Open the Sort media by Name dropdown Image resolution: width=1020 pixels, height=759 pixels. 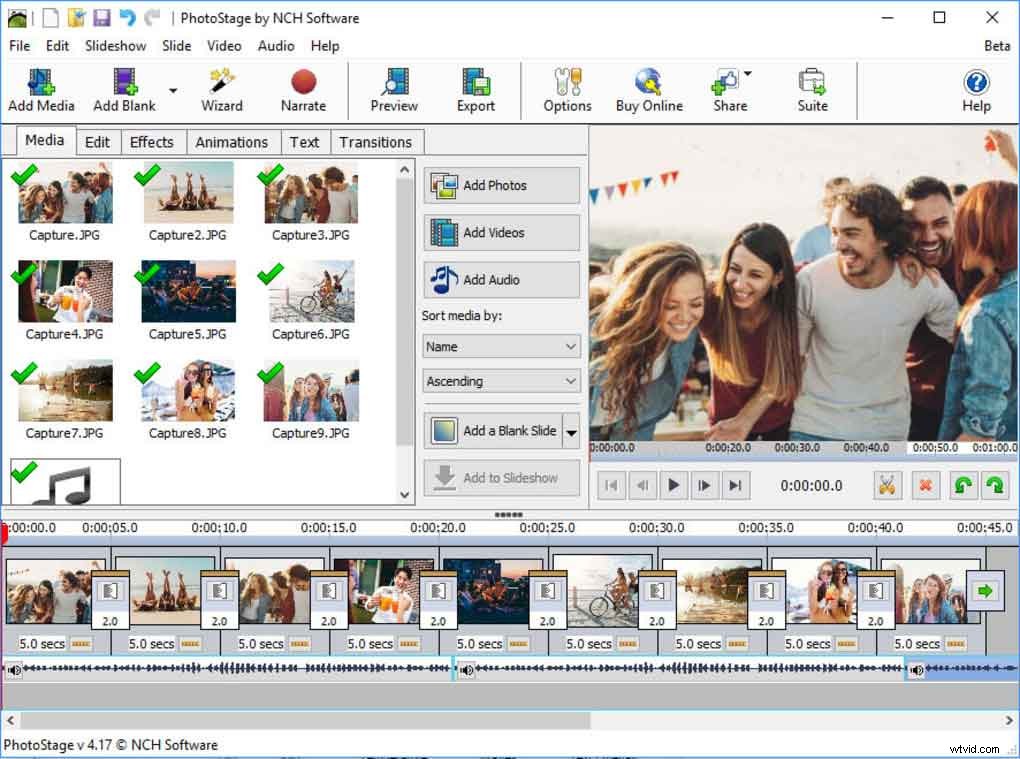[x=500, y=346]
